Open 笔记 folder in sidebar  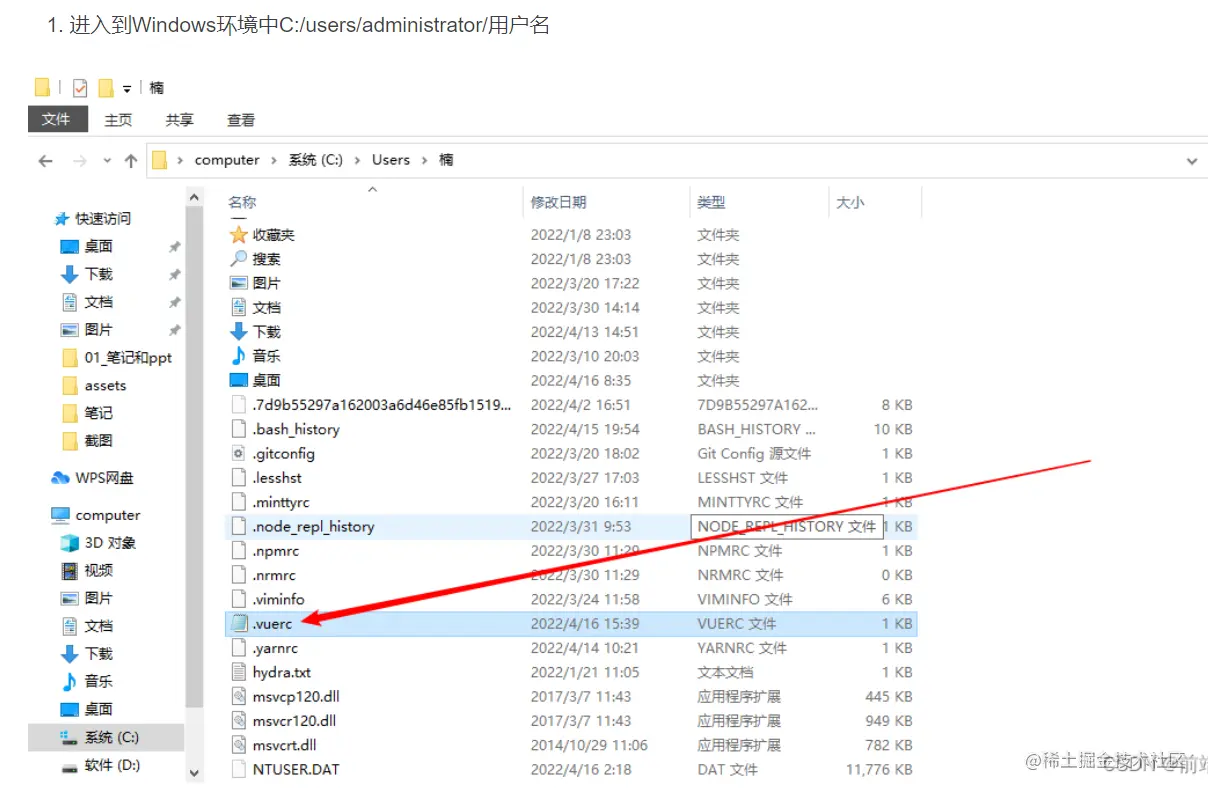click(98, 413)
